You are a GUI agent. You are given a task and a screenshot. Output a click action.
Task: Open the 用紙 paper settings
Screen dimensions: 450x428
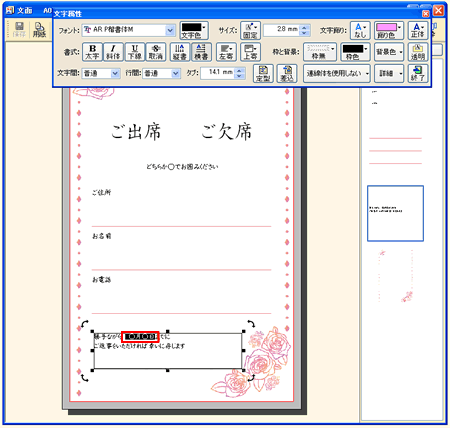click(39, 30)
